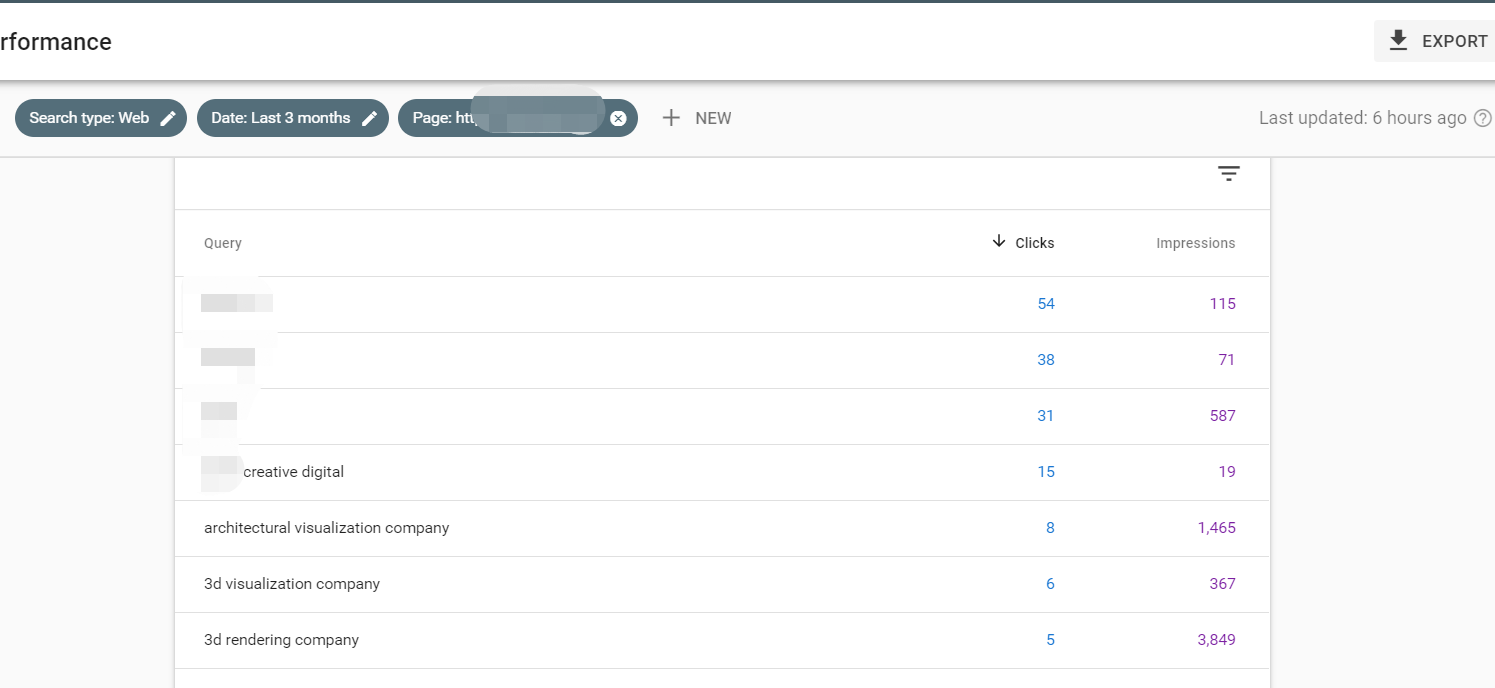
Task: Open the table filter rows icon
Action: pos(1229,174)
